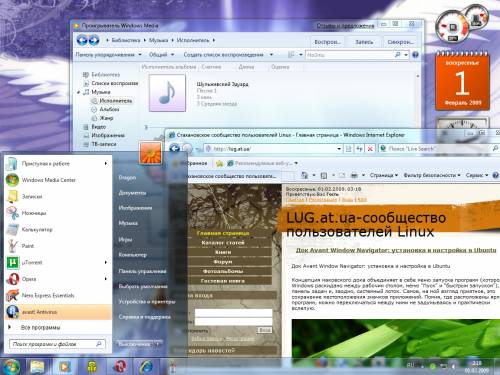Viewport: 500px width, 375px height.
Task: Open Nero Express Essentials
Action: (x=57, y=295)
